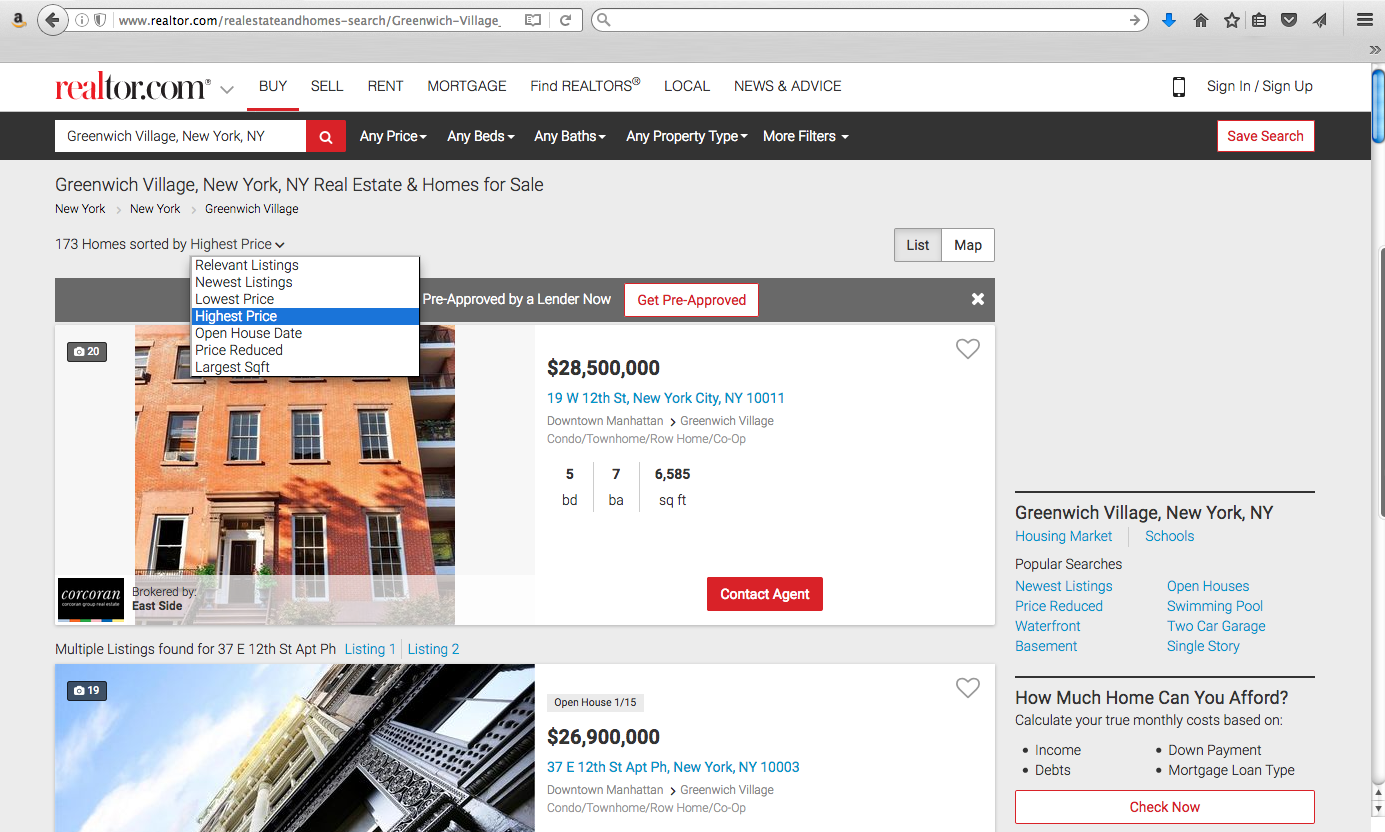
Task: Save the $28,500,000 listing with heart icon
Action: click(967, 349)
